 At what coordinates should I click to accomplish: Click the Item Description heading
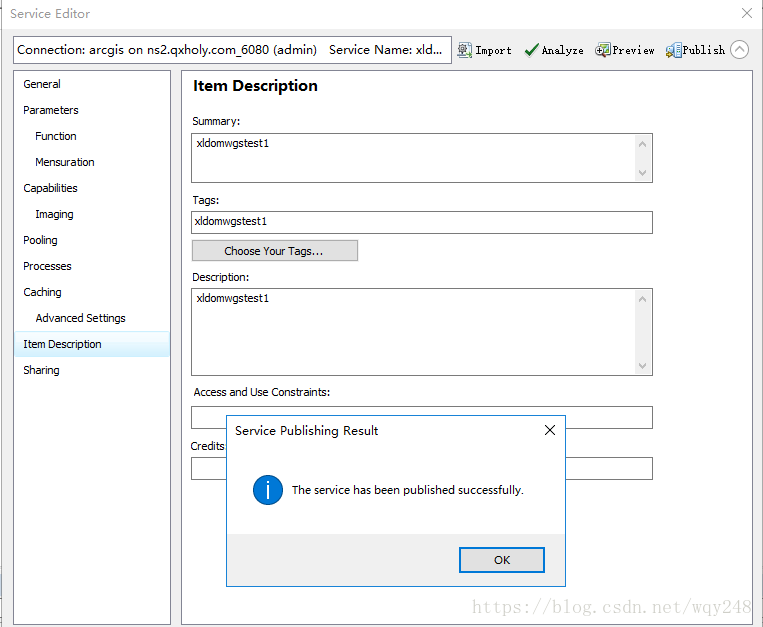pyautogui.click(x=255, y=86)
